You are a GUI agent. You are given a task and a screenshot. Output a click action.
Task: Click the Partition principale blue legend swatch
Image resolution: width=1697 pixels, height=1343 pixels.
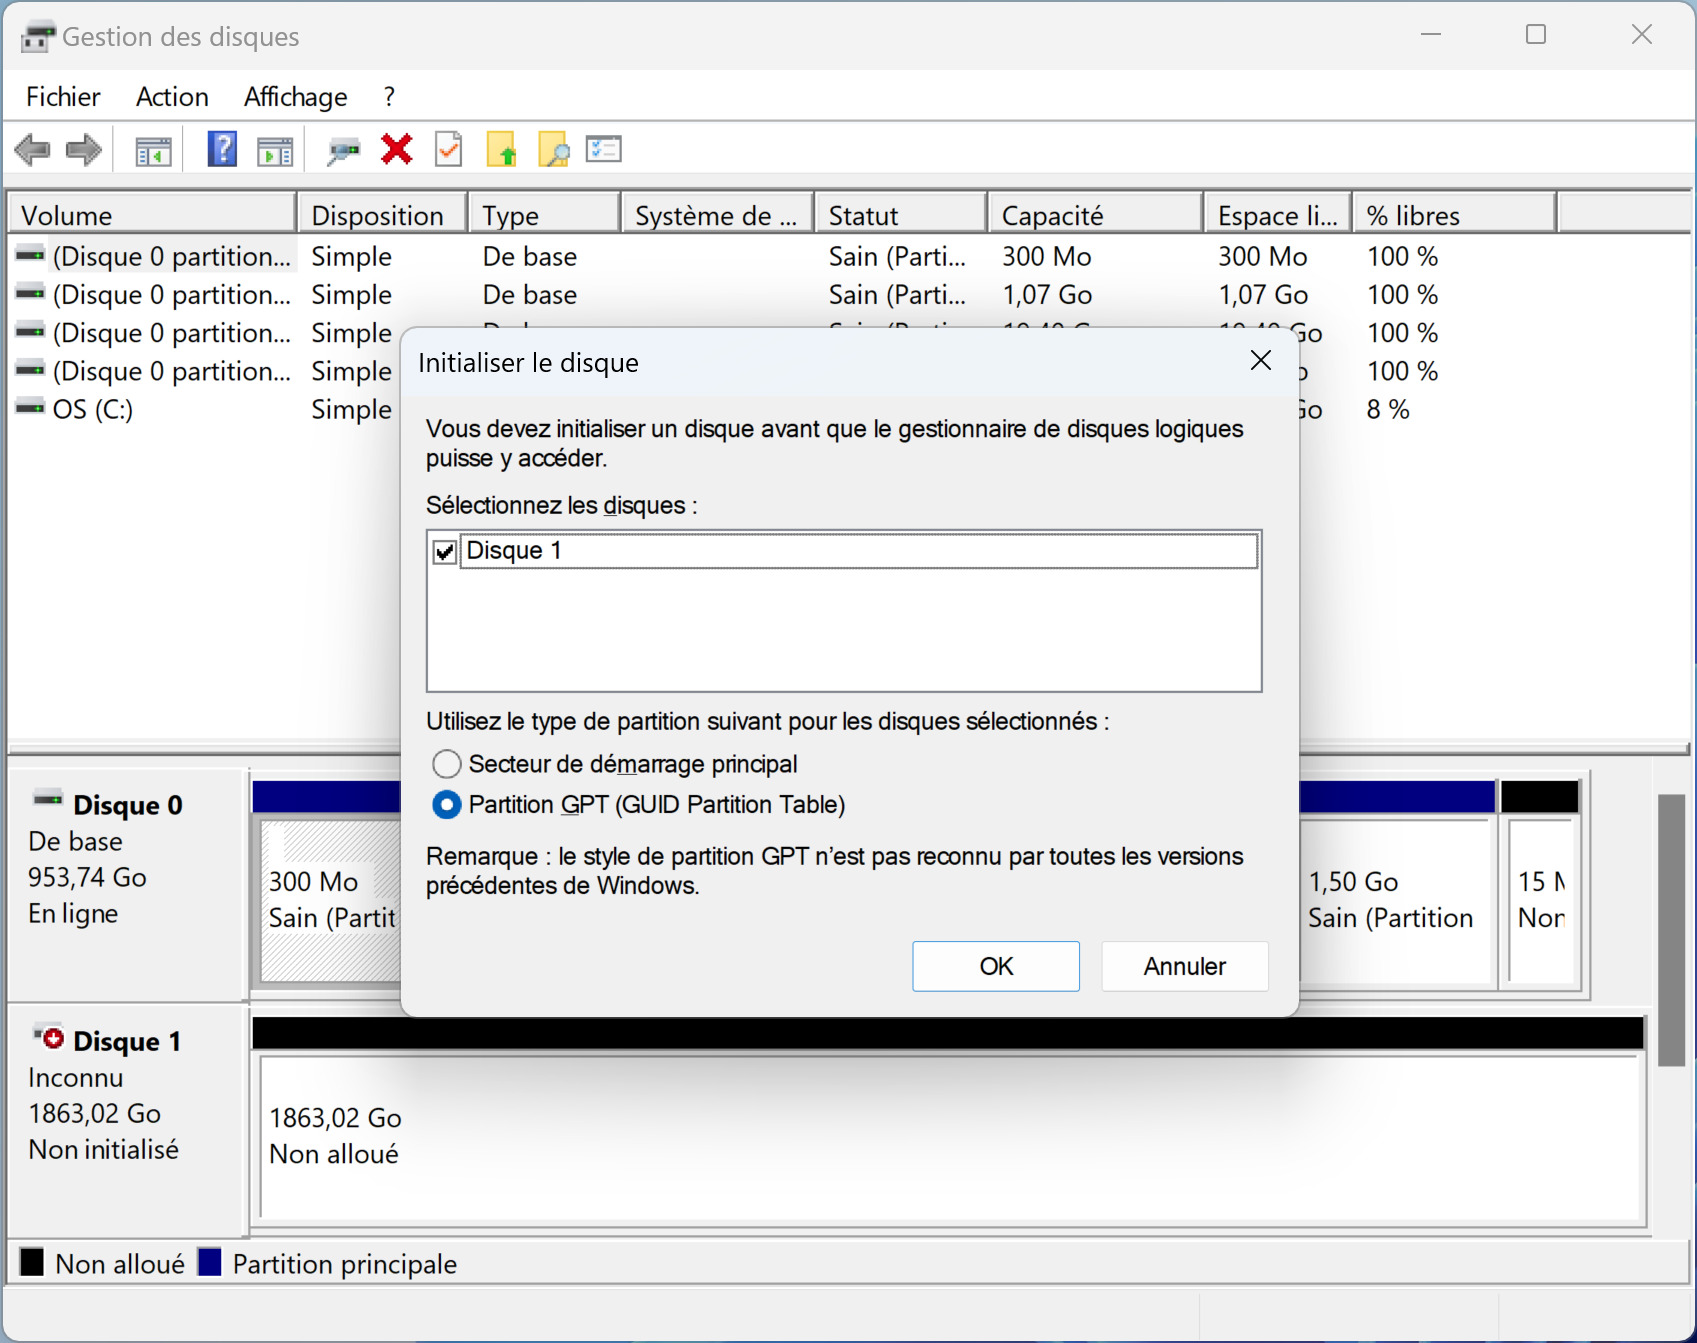click(210, 1262)
